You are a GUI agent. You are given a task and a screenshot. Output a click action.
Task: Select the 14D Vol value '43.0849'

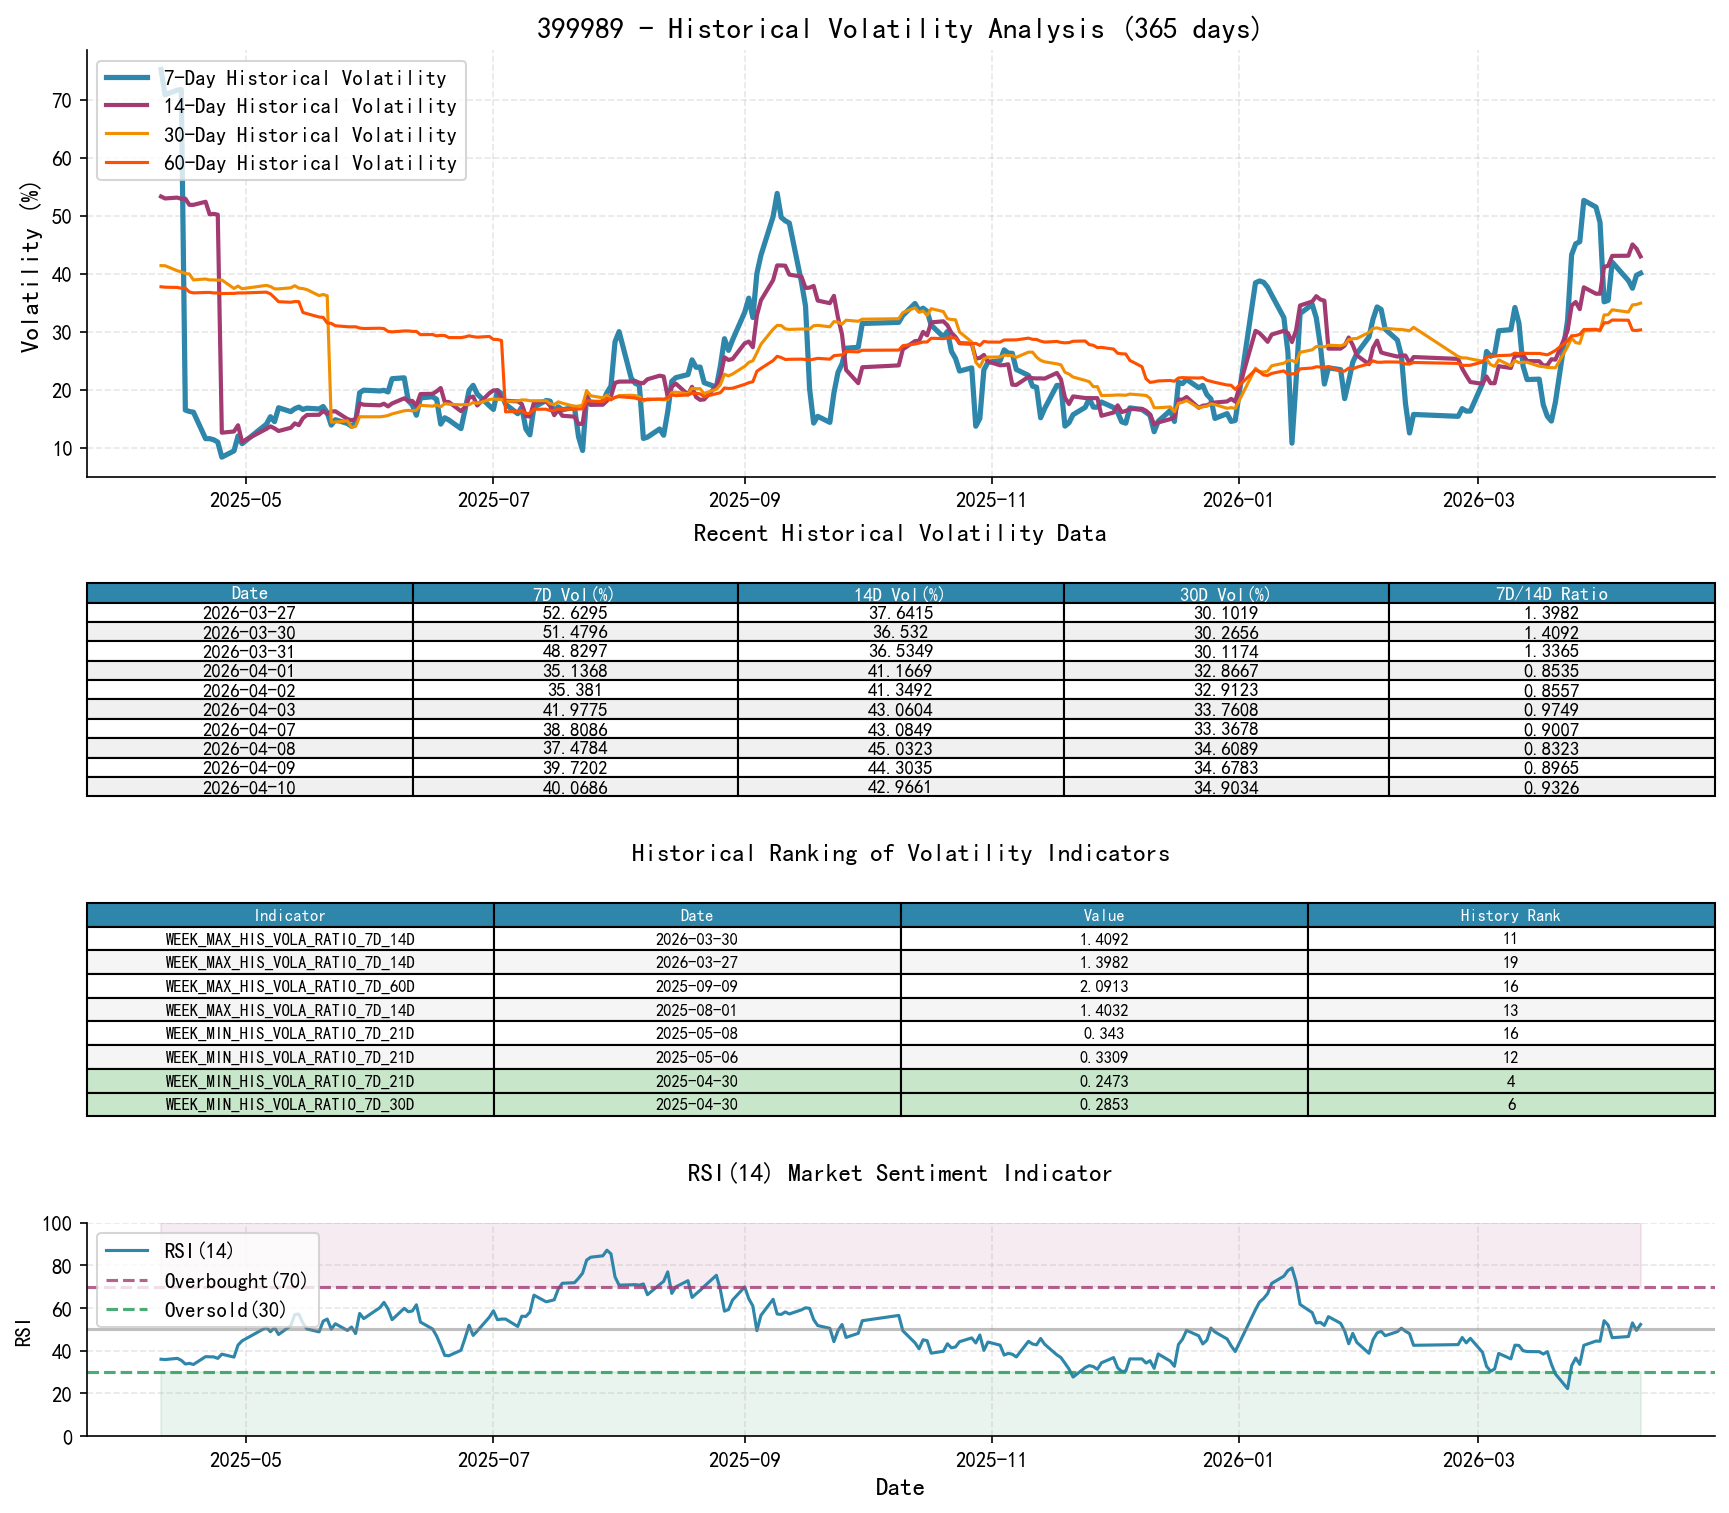901,729
